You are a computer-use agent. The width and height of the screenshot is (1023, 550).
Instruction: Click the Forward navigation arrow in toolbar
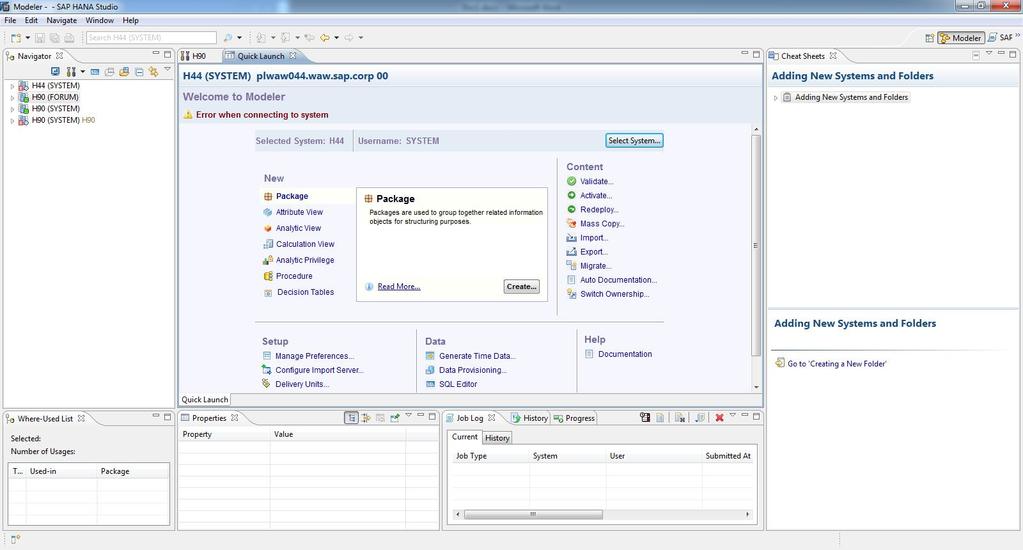click(349, 38)
